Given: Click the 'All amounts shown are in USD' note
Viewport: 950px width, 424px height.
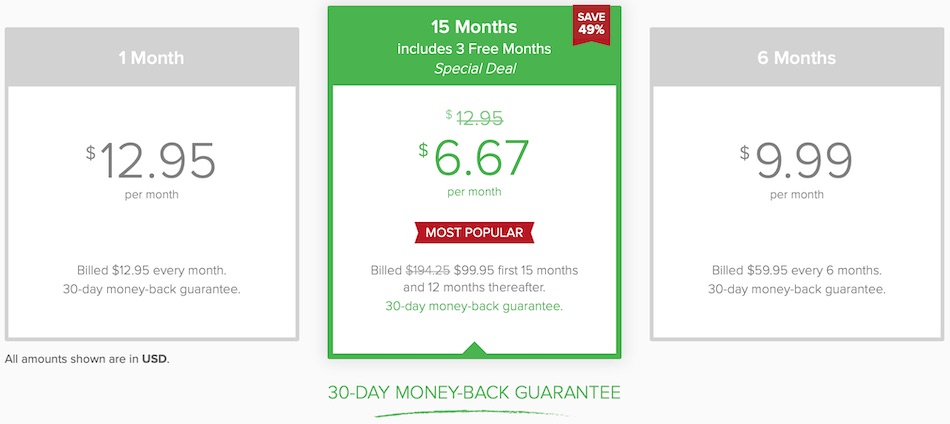Looking at the screenshot, I should coord(87,359).
